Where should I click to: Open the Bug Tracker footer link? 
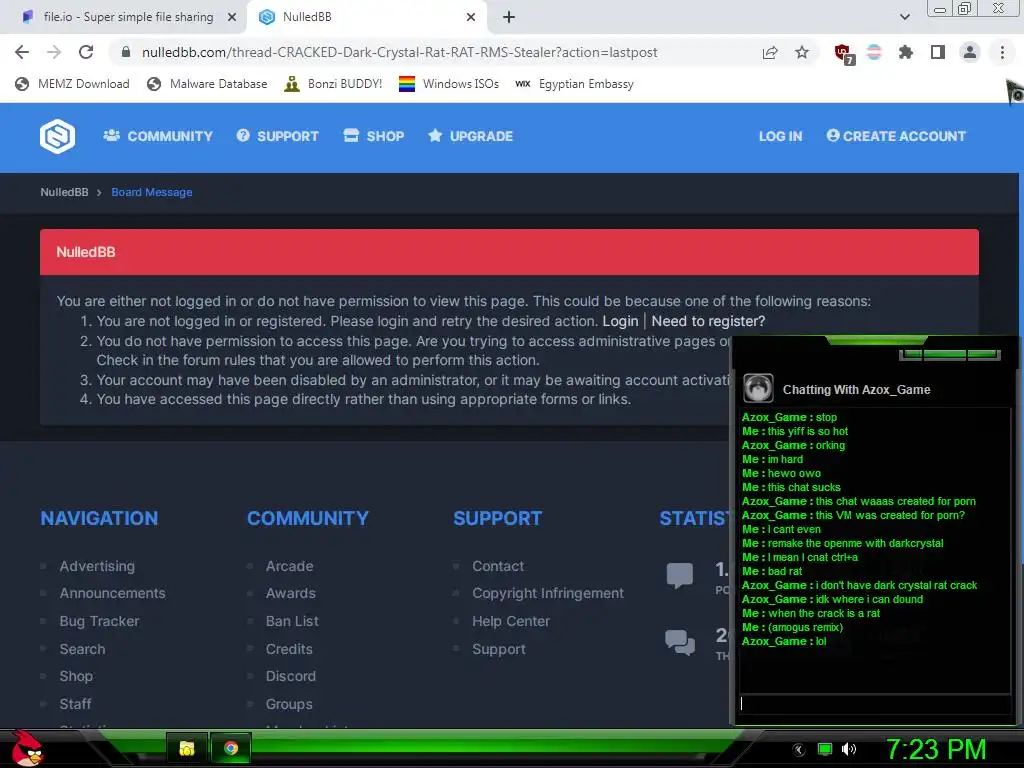click(99, 621)
